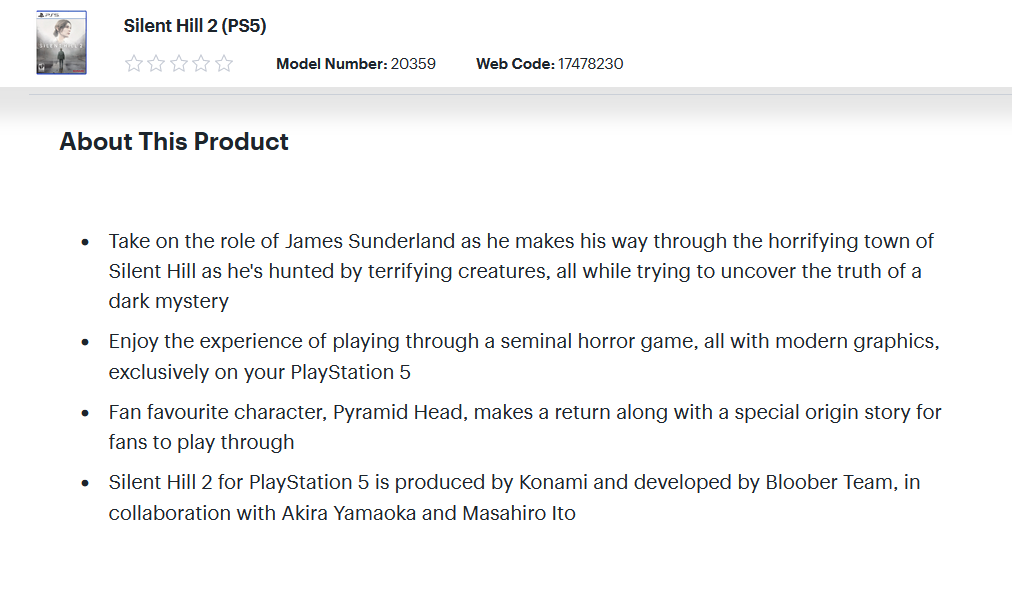Click the second rating star
1012x606 pixels.
point(156,63)
